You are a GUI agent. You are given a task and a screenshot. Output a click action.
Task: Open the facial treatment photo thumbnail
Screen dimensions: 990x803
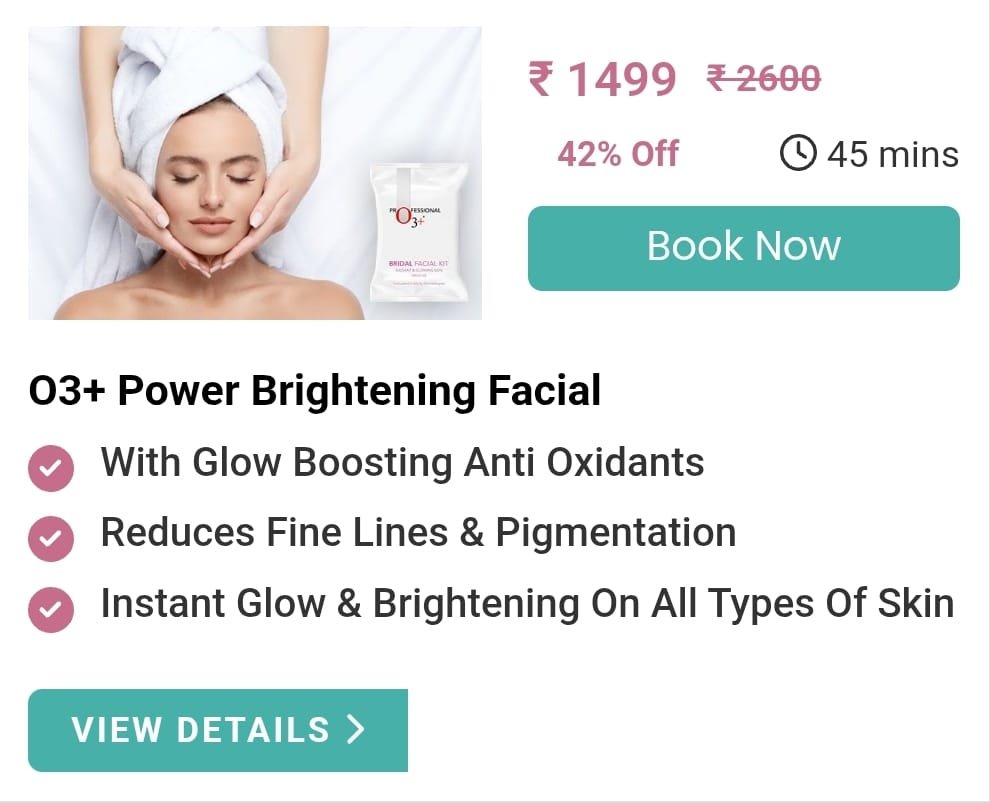255,173
